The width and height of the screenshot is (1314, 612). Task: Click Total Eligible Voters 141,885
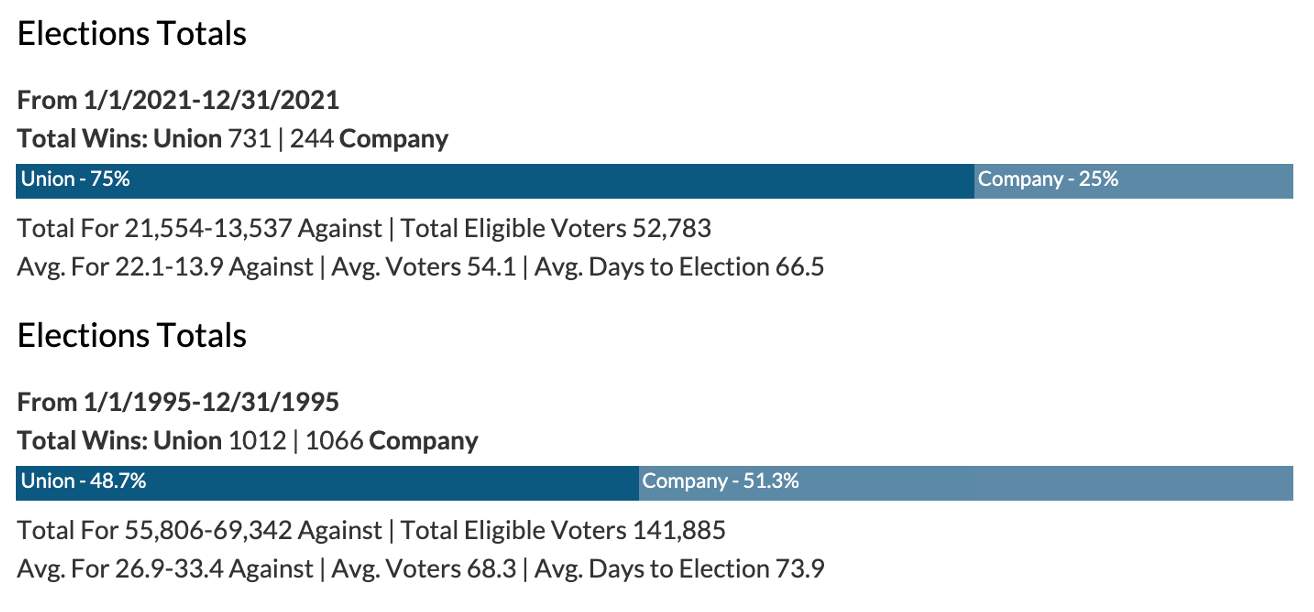[x=563, y=531]
